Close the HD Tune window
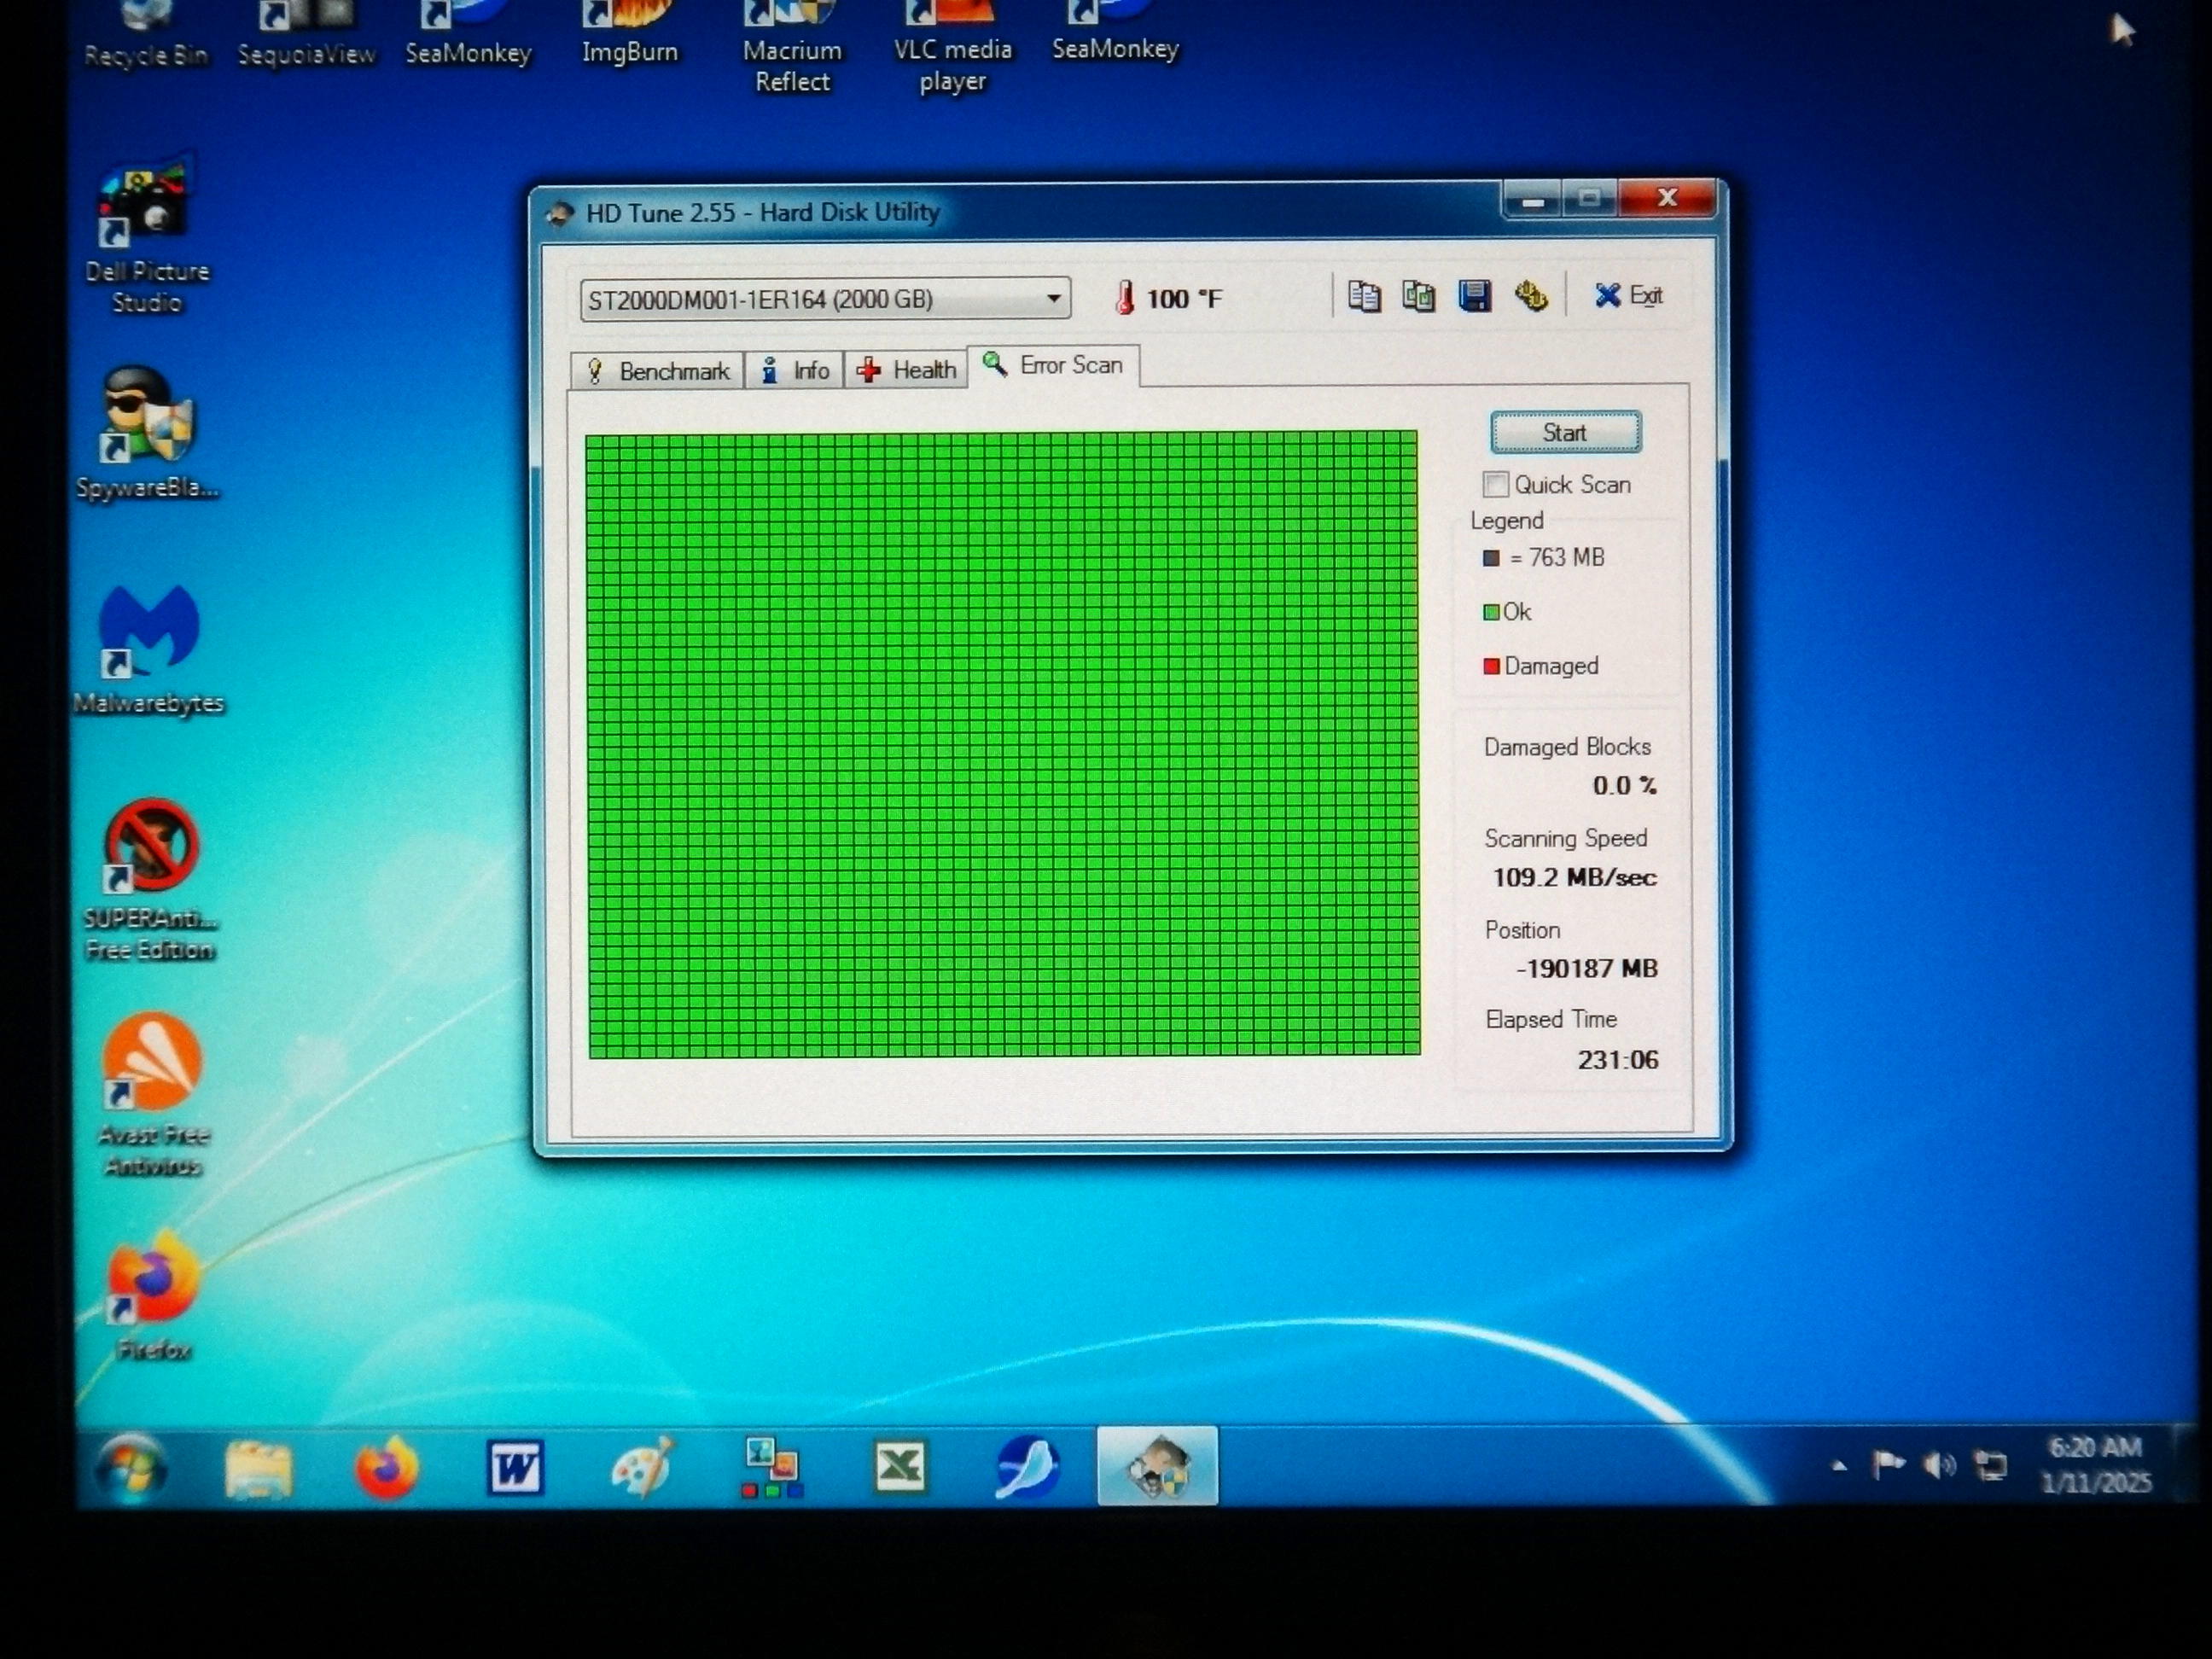The height and width of the screenshot is (1659, 2212). point(1666,198)
